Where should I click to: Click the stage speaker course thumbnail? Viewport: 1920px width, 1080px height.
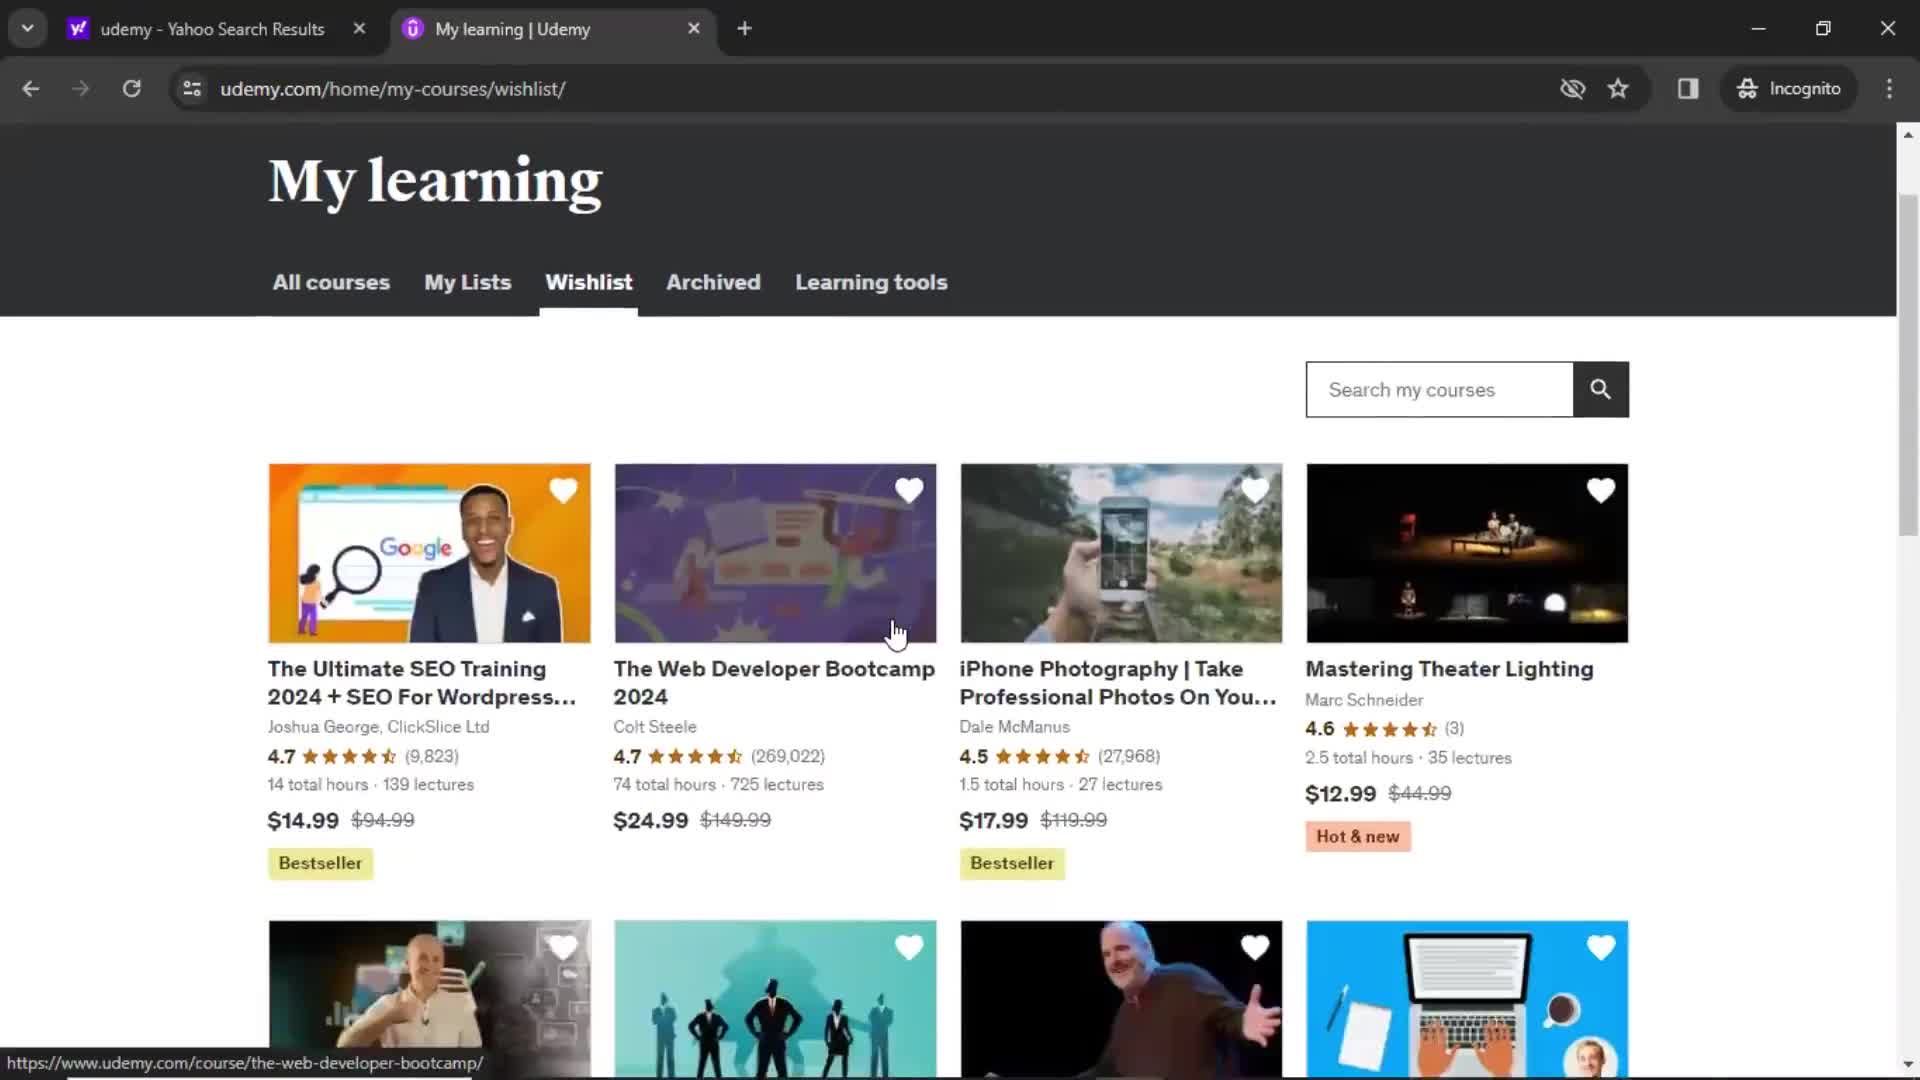point(1121,1000)
